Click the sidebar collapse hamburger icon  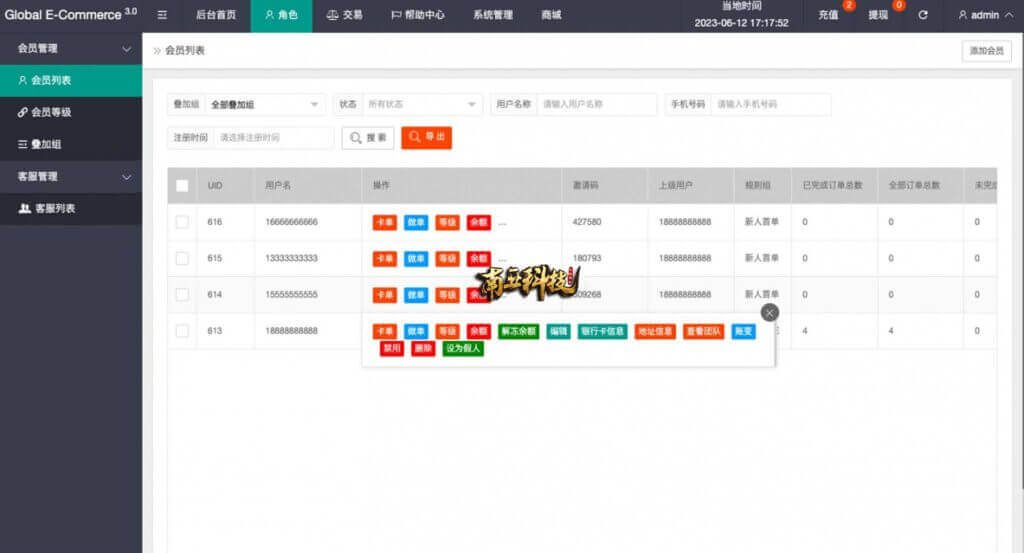coord(162,15)
